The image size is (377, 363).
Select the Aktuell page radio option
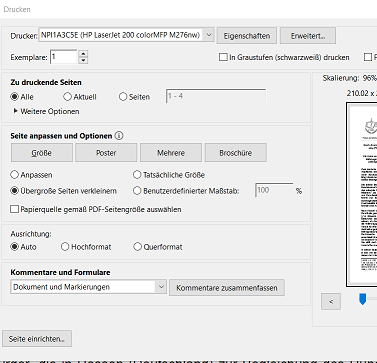click(x=67, y=97)
